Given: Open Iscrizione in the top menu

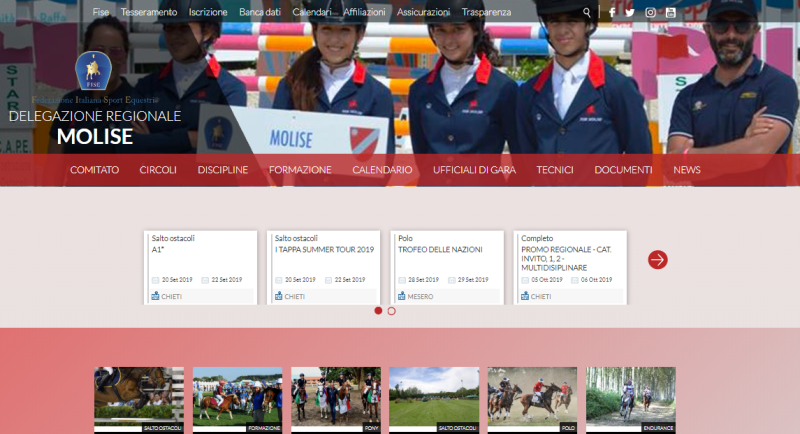Looking at the screenshot, I should click(208, 12).
